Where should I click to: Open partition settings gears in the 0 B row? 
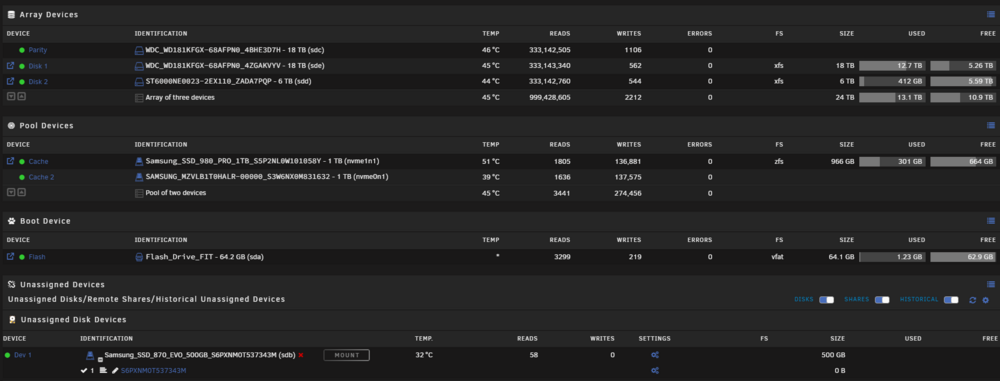coord(654,370)
